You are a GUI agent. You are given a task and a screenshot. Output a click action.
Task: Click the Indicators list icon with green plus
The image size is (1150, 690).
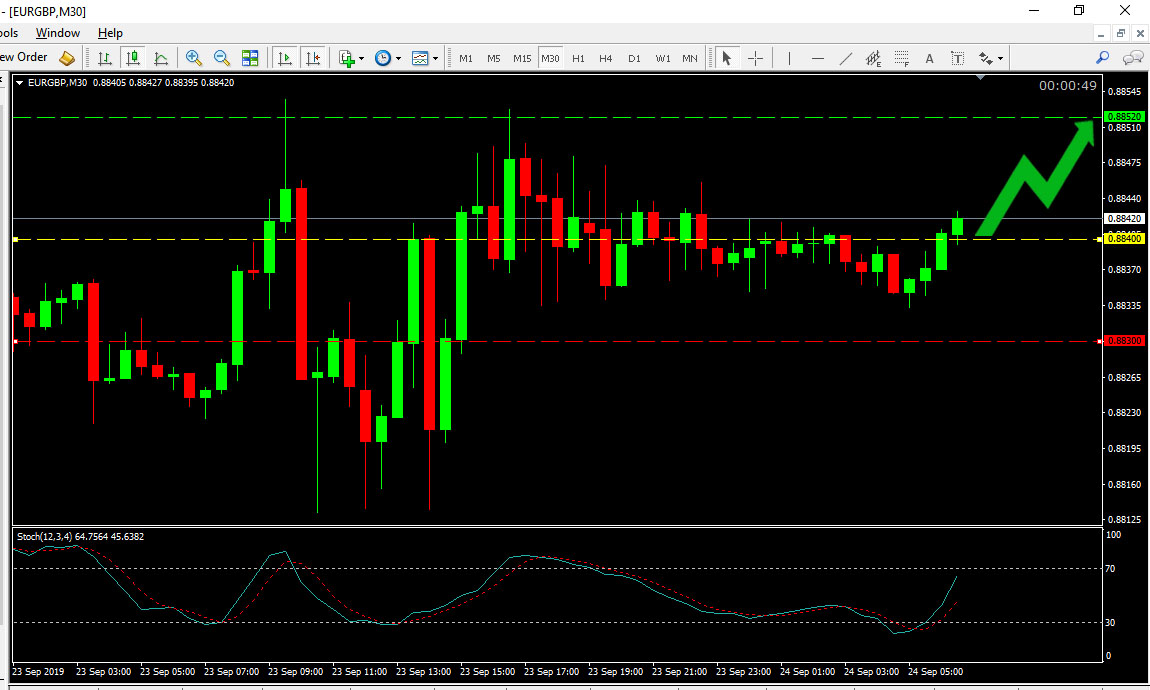(x=347, y=58)
